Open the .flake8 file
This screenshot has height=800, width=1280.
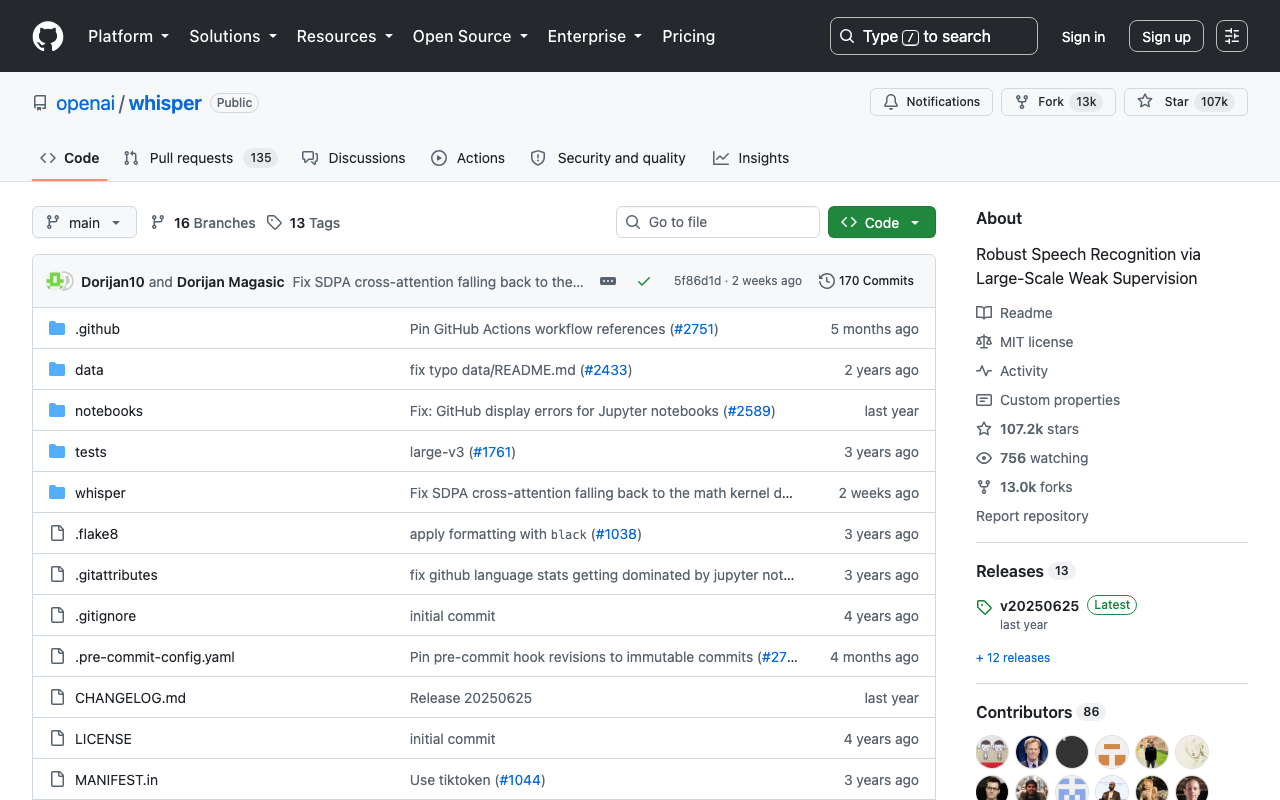97,534
